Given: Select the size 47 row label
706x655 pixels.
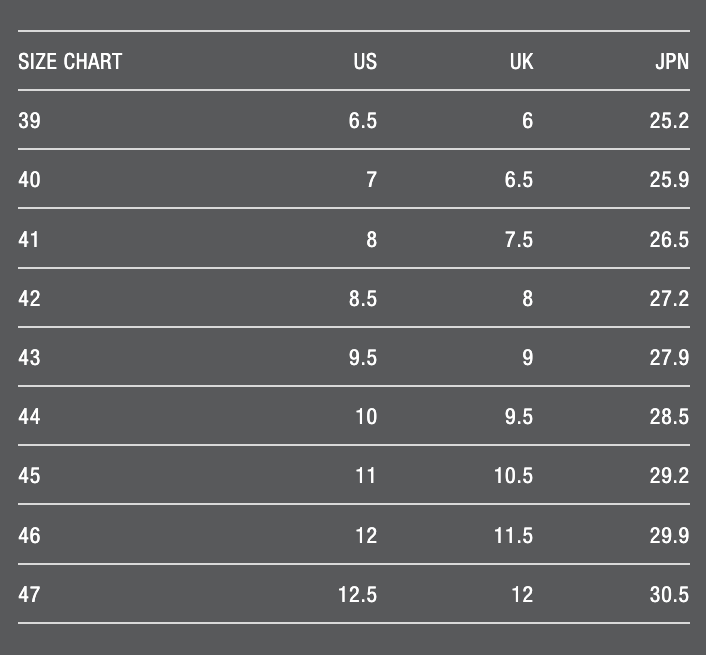Looking at the screenshot, I should [29, 595].
